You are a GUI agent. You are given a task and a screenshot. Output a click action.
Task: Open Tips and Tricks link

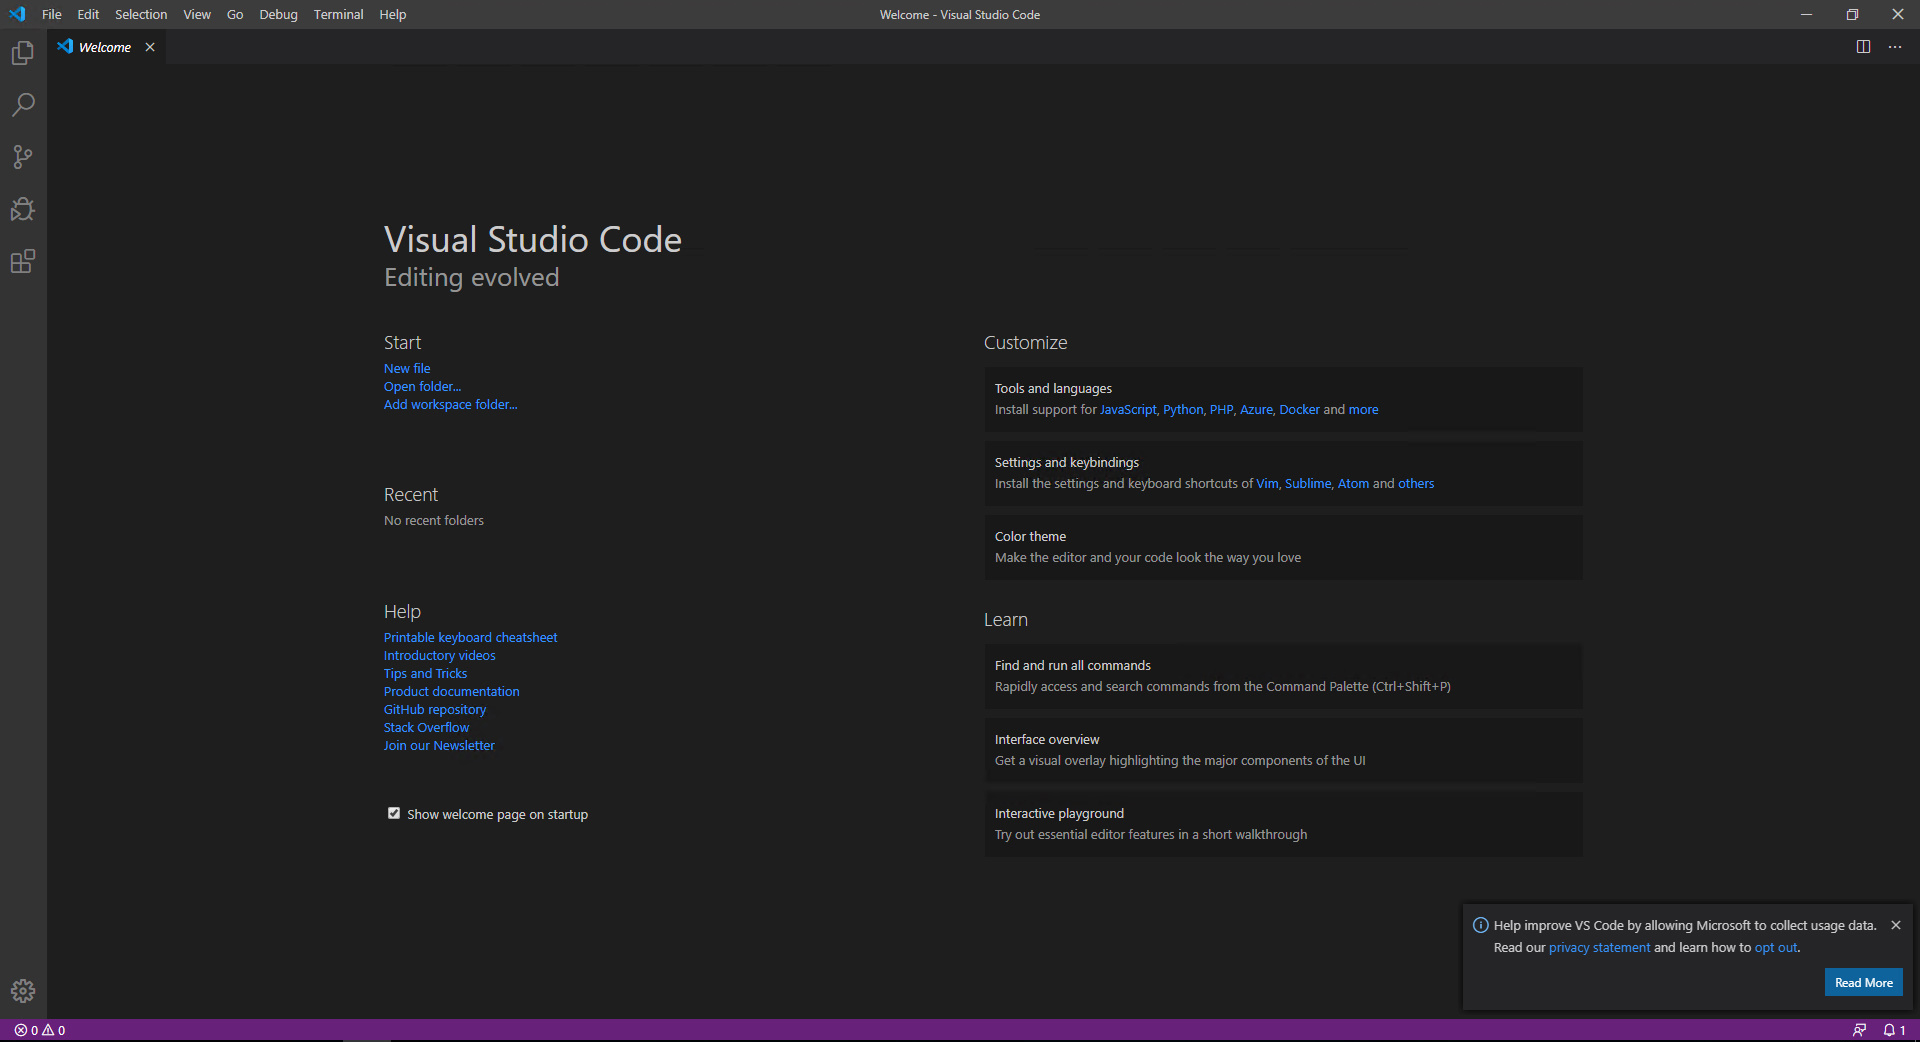(425, 673)
